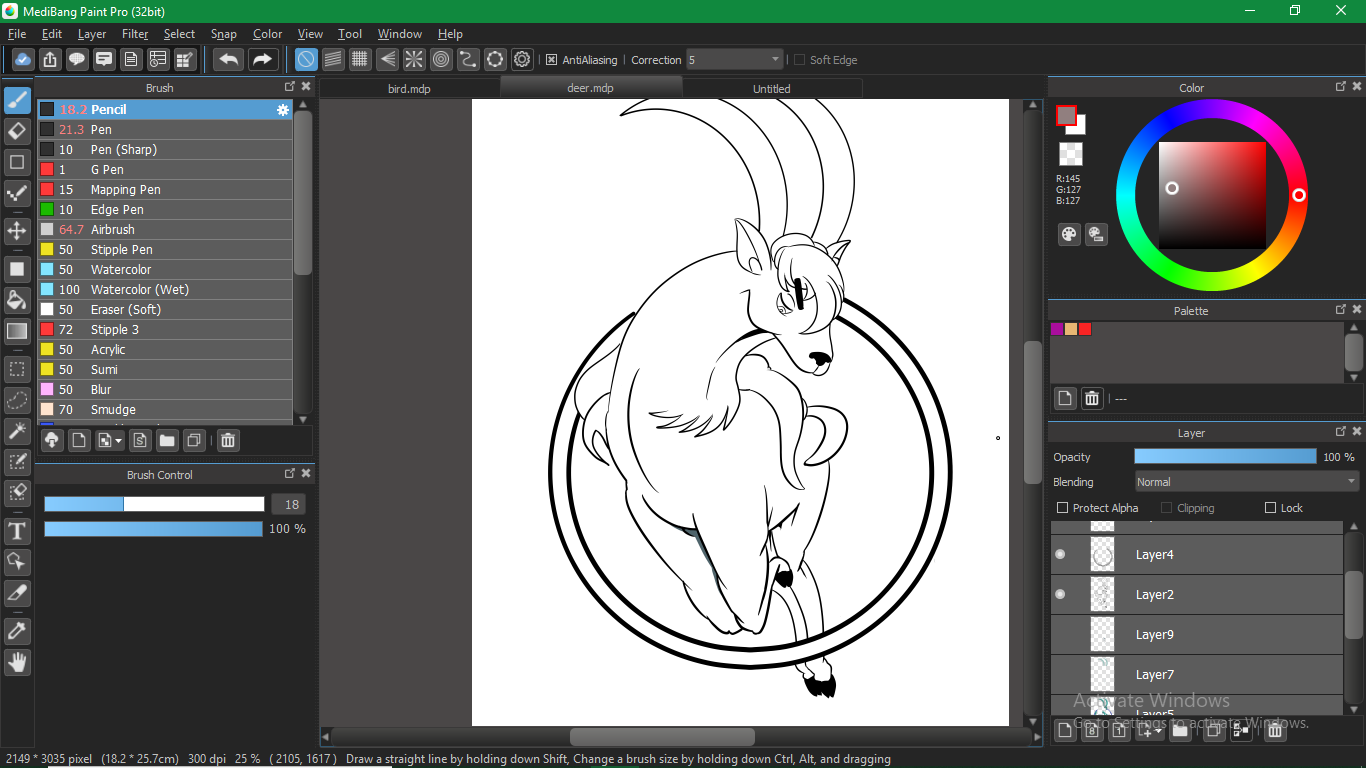Hide Layer4 using its visibility dot

pos(1060,554)
